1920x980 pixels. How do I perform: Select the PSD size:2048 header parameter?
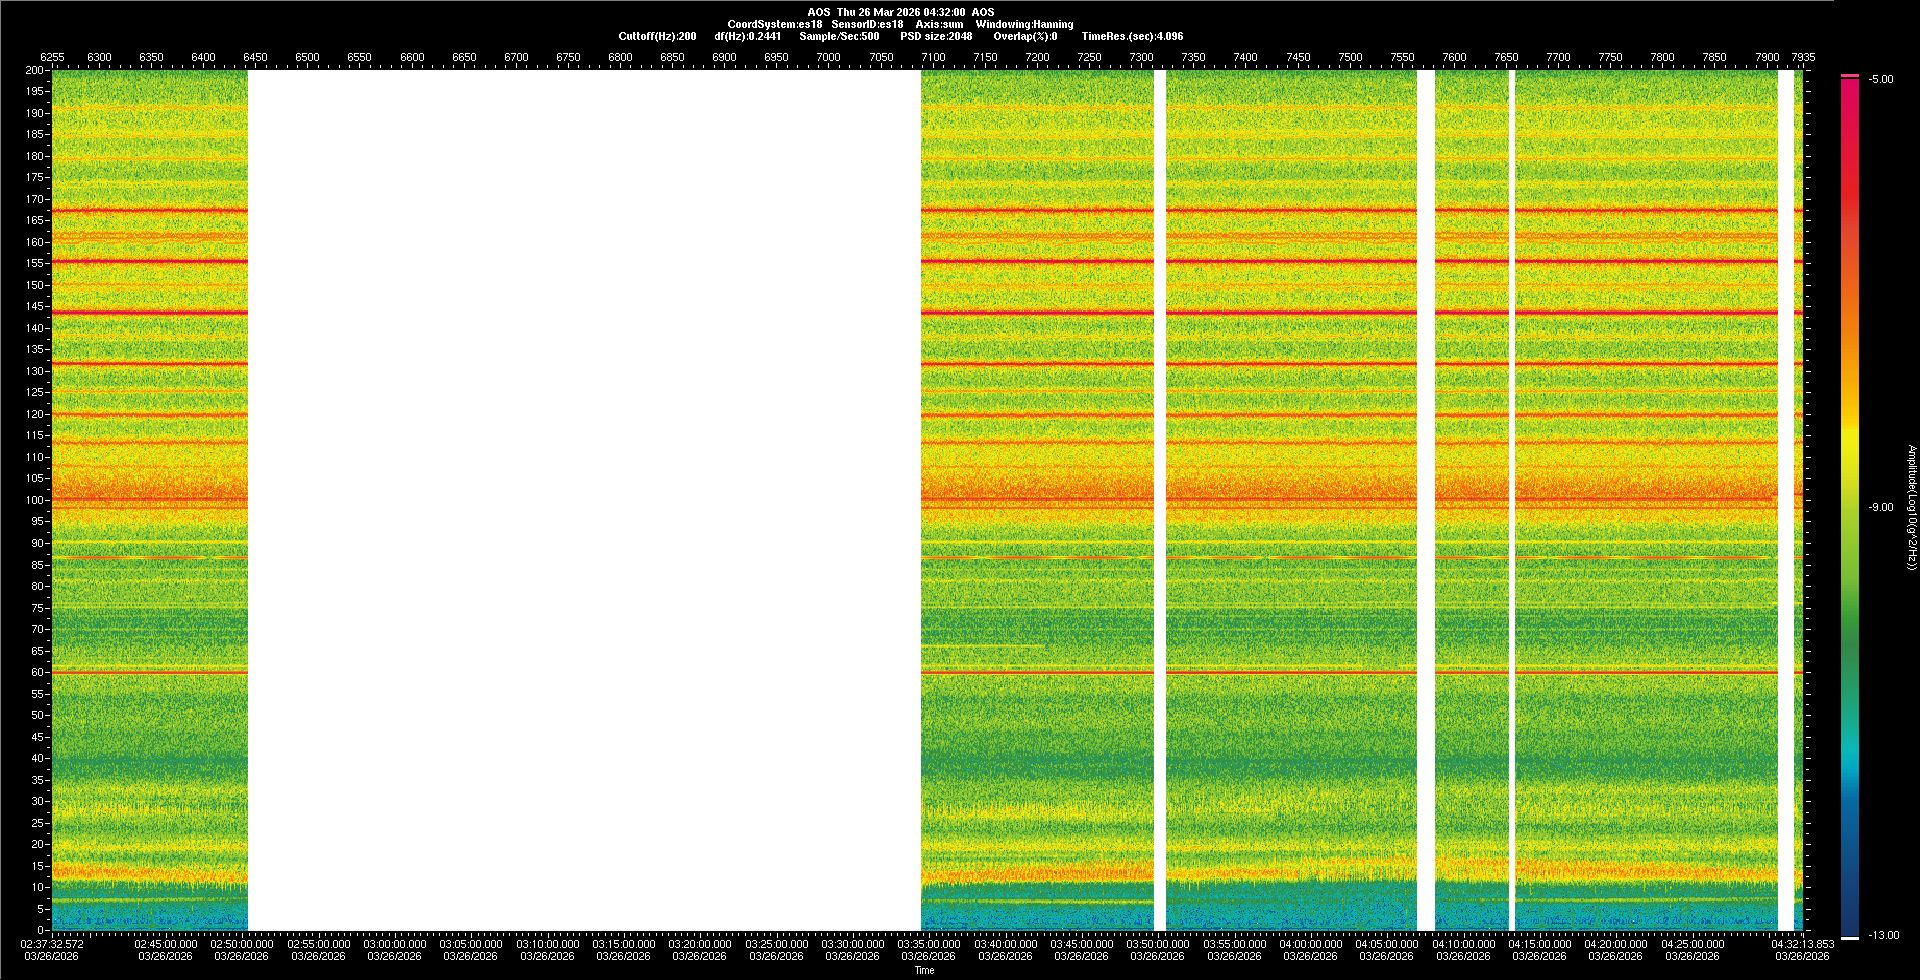[936, 36]
